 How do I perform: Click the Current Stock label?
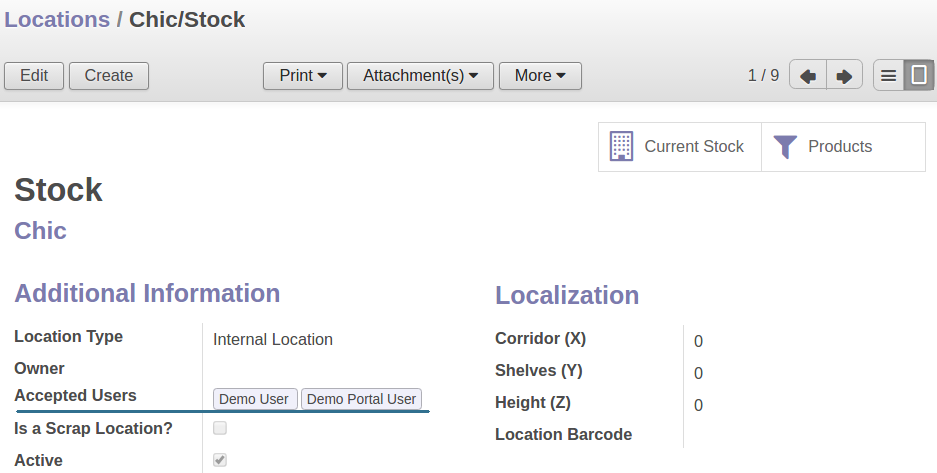pos(694,147)
